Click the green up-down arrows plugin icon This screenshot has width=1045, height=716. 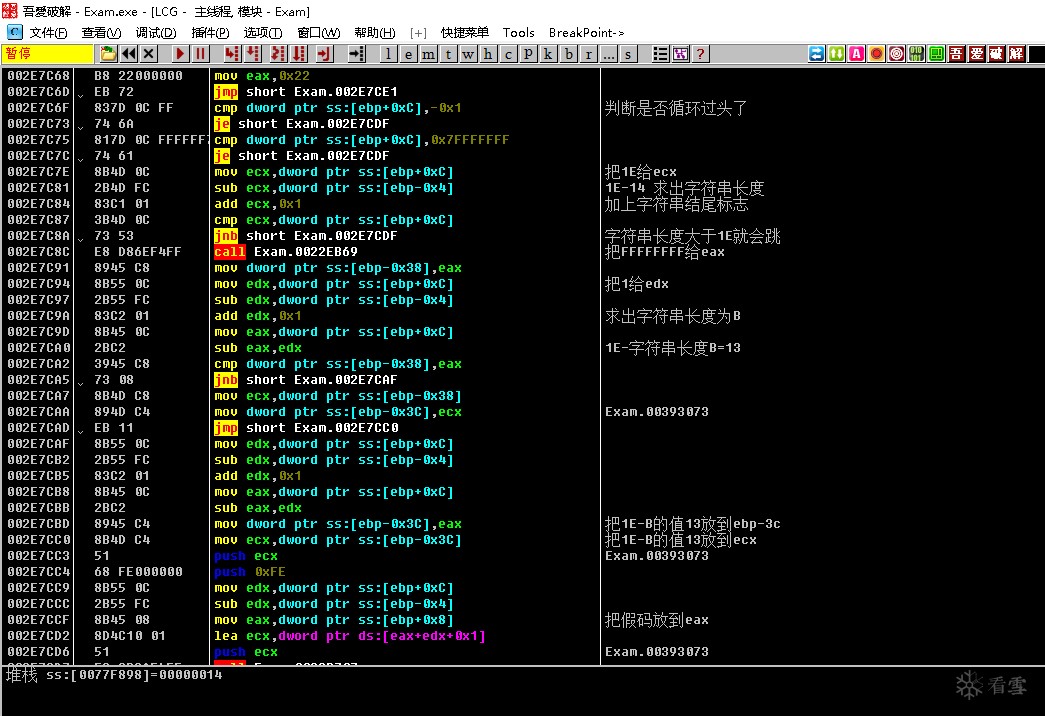(x=836, y=54)
